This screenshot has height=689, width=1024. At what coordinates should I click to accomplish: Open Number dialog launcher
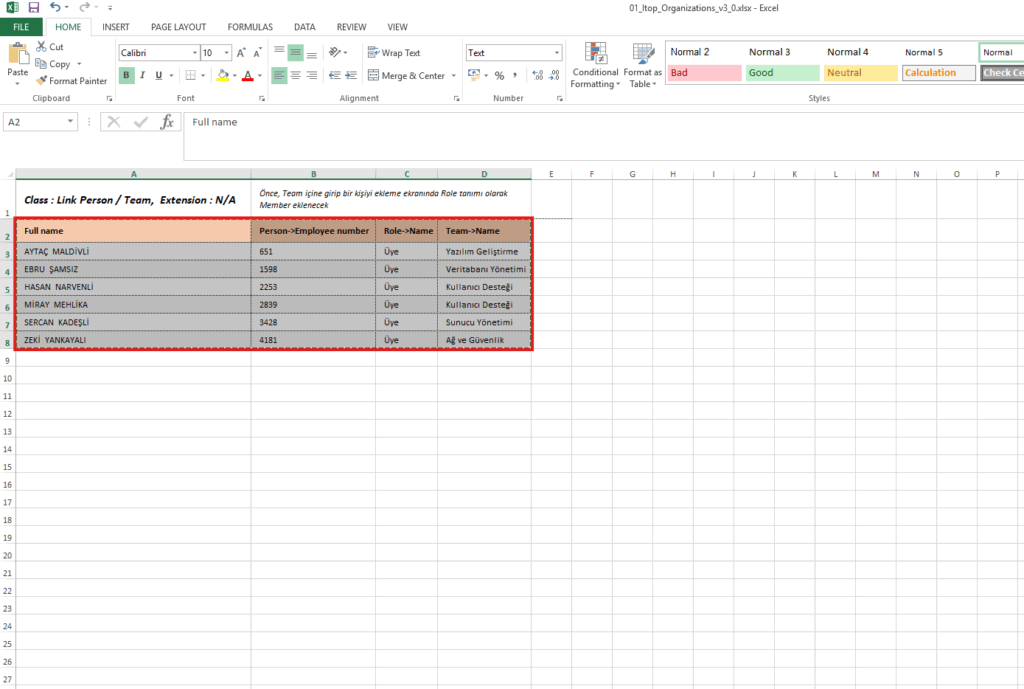pos(560,99)
